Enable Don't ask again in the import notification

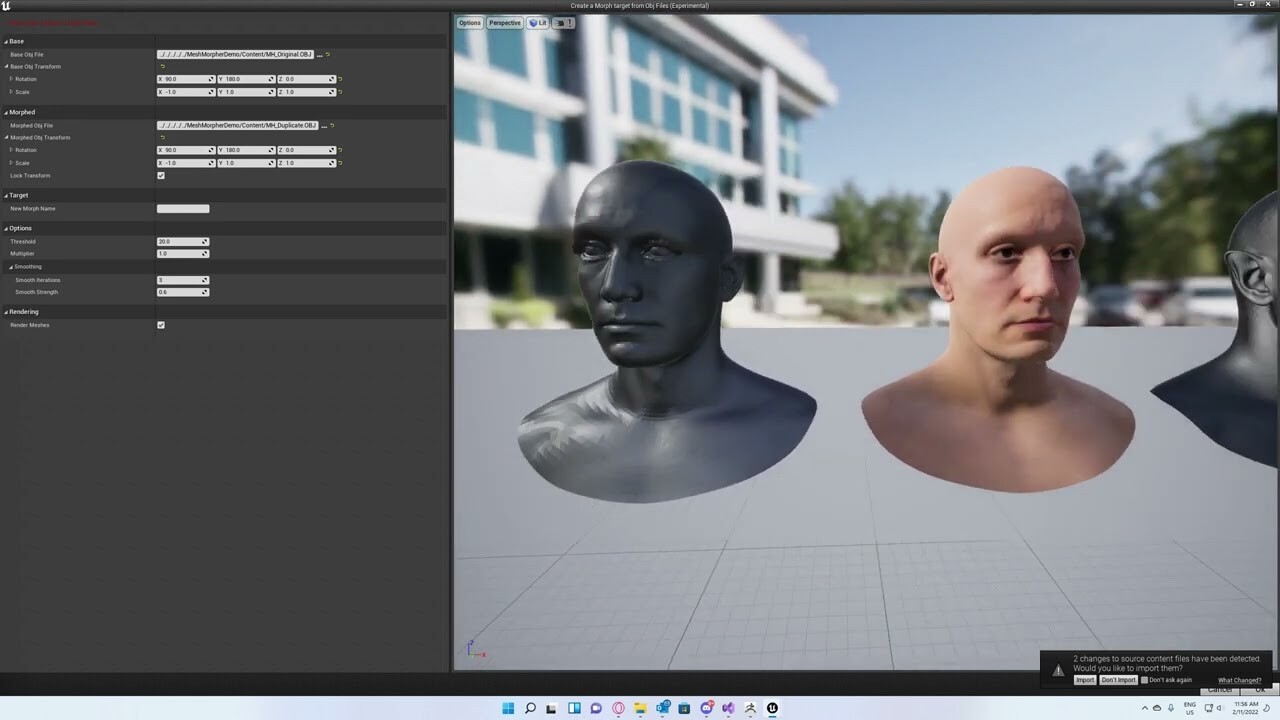1143,680
